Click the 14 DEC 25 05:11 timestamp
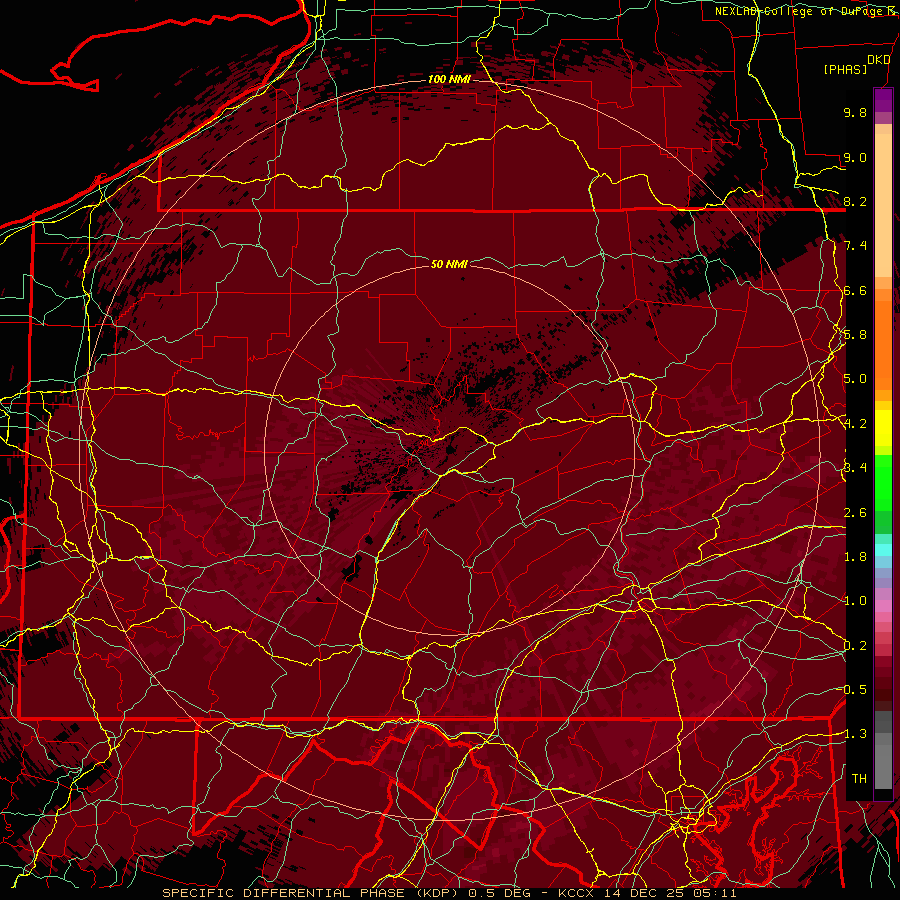Viewport: 900px width, 900px height. (x=670, y=893)
